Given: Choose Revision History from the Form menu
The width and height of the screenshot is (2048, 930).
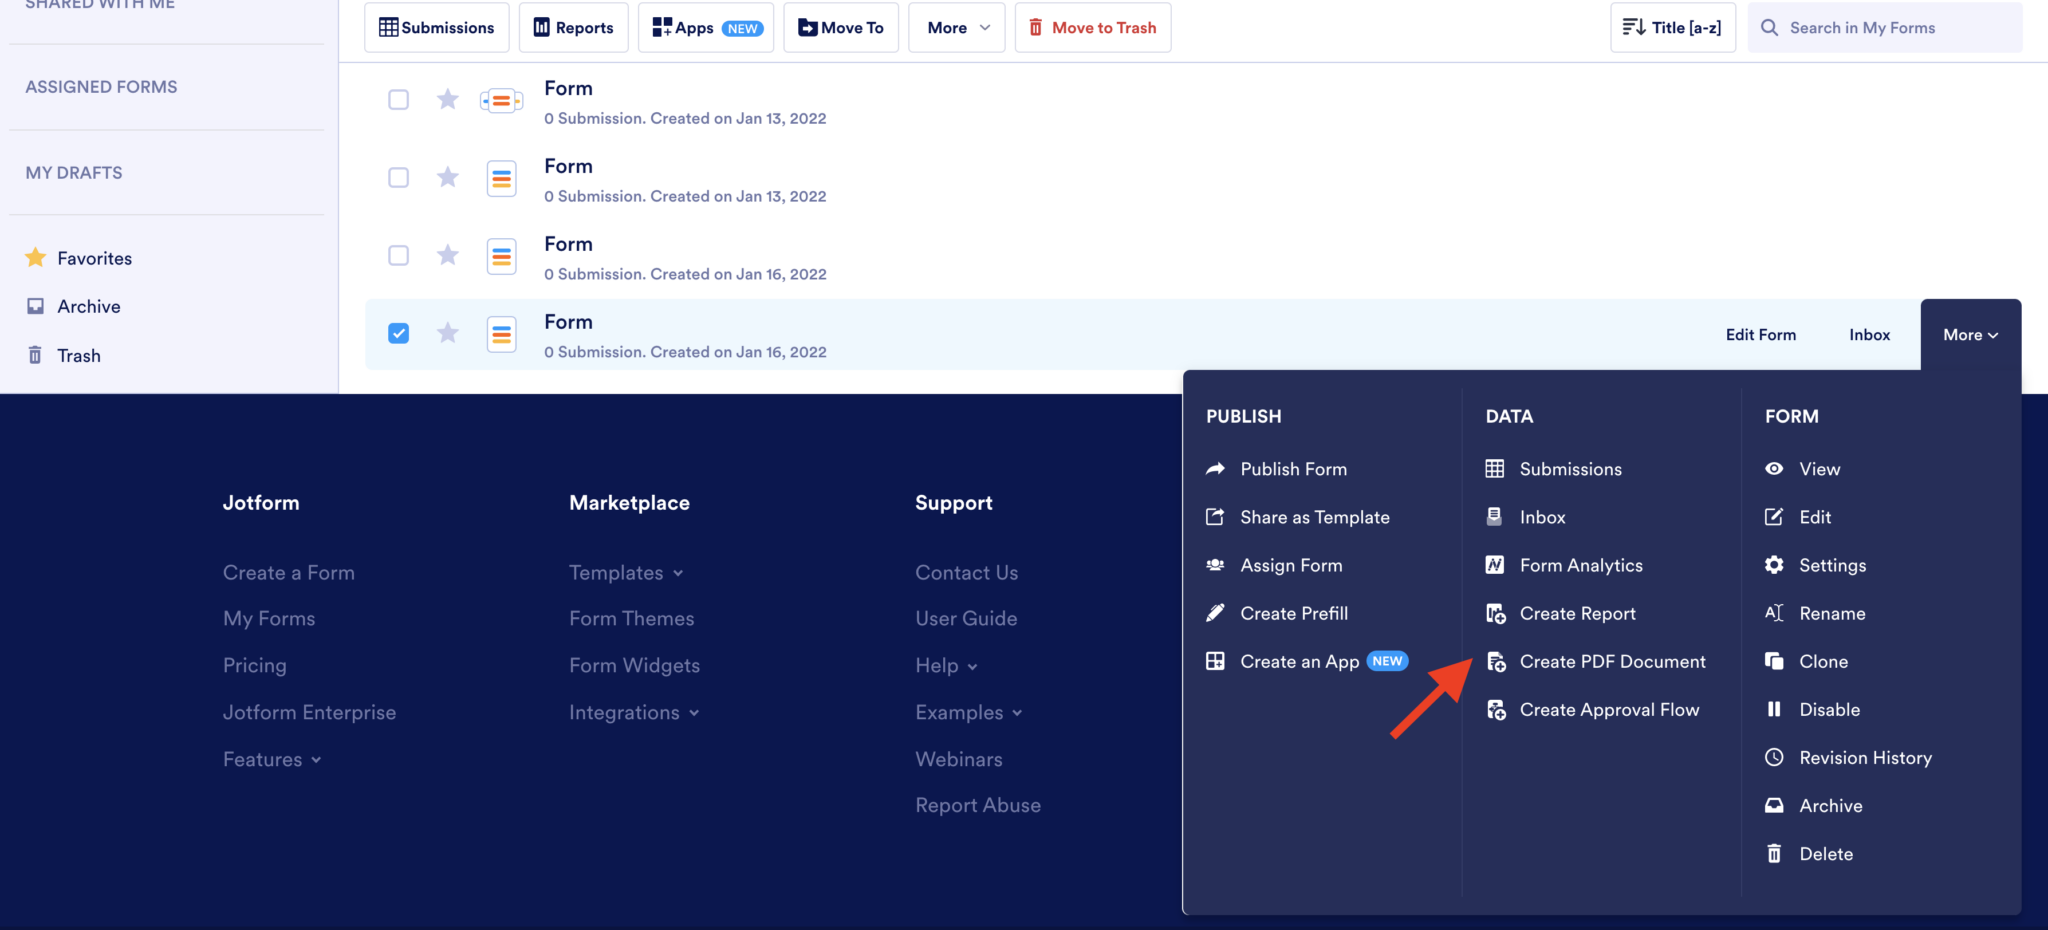Looking at the screenshot, I should pos(1865,757).
